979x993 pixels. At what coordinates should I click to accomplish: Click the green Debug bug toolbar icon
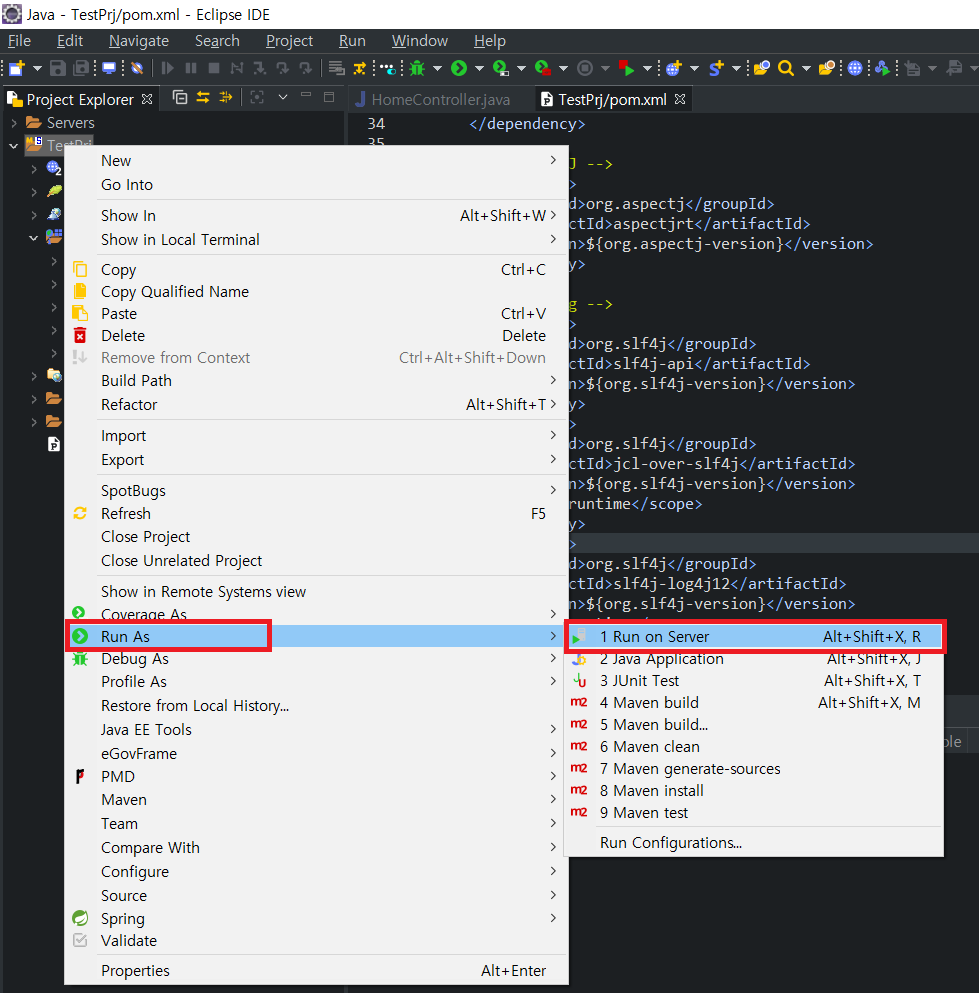[x=417, y=68]
